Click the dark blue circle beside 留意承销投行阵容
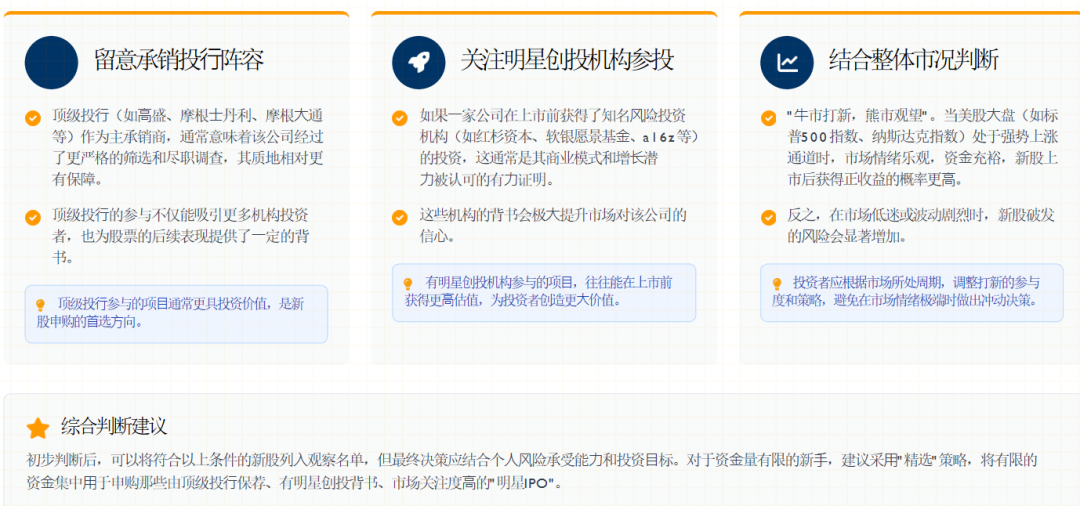This screenshot has height=506, width=1080. [51, 63]
